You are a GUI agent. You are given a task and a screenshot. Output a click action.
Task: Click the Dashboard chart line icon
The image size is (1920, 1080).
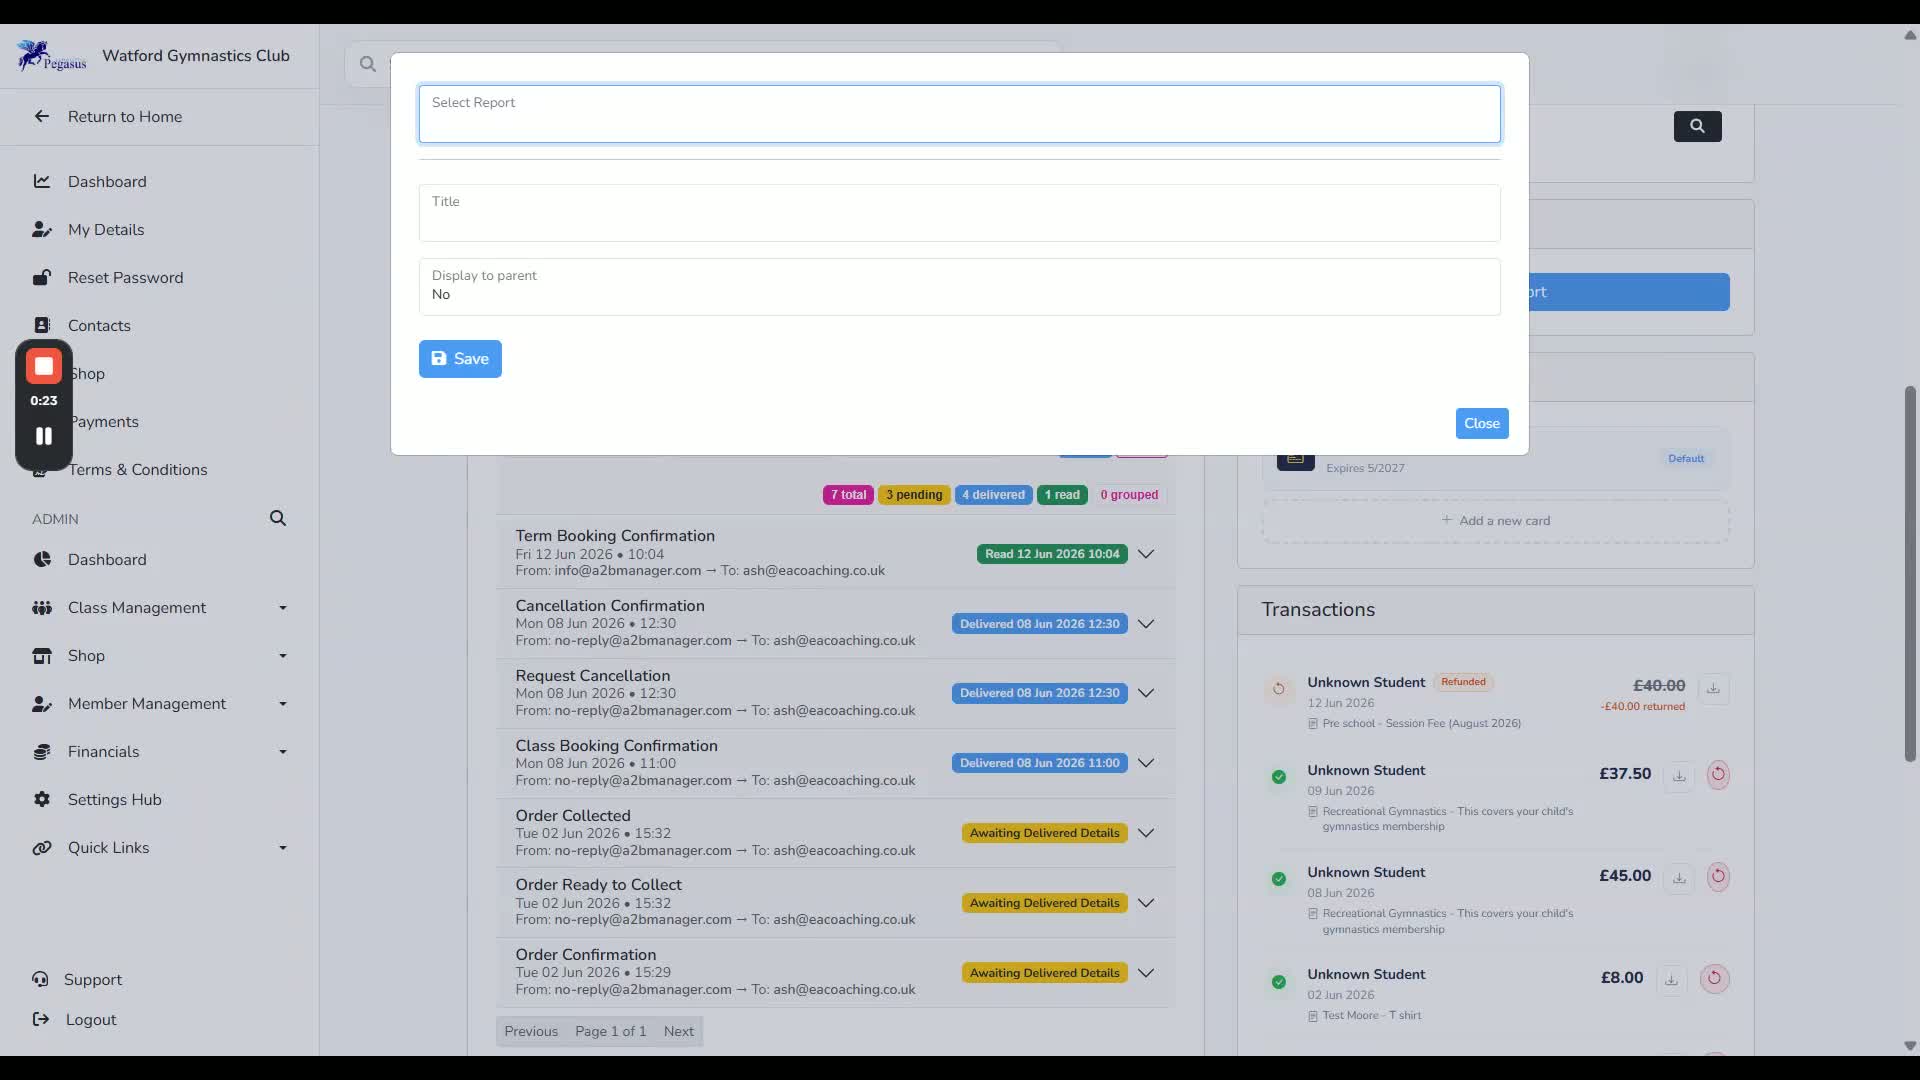click(42, 181)
